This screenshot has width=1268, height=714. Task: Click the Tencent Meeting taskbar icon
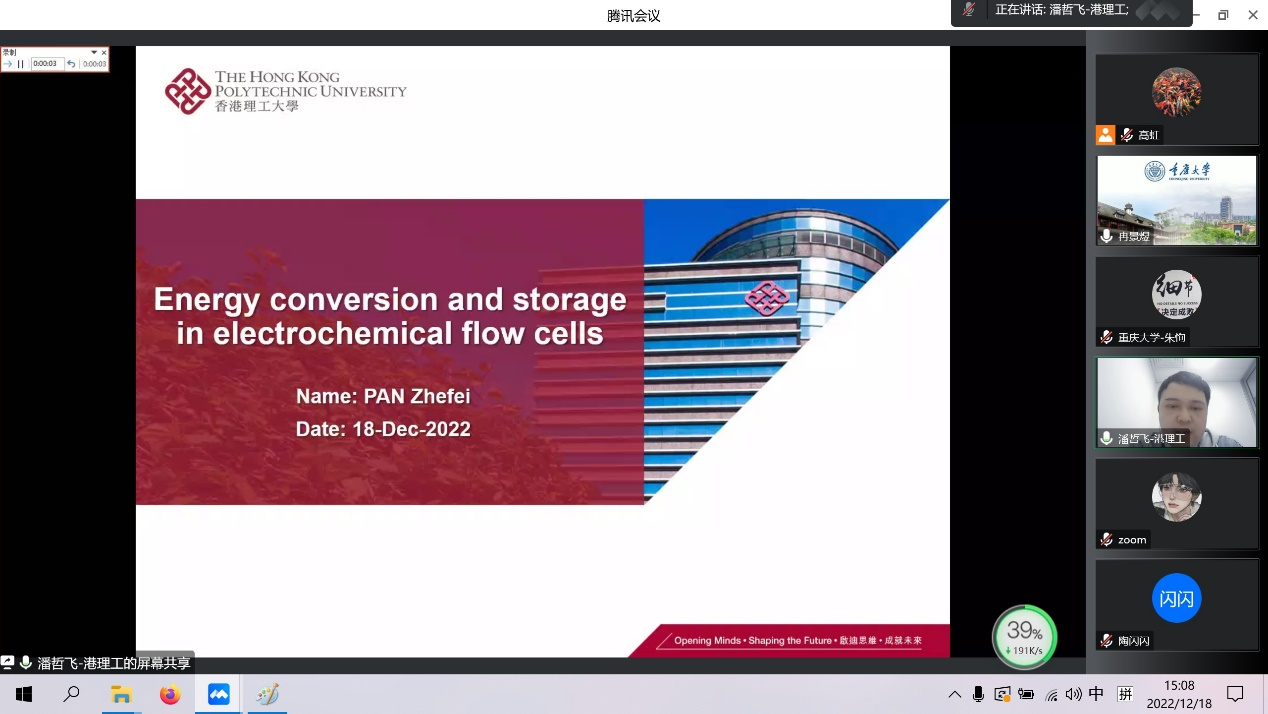coord(219,694)
